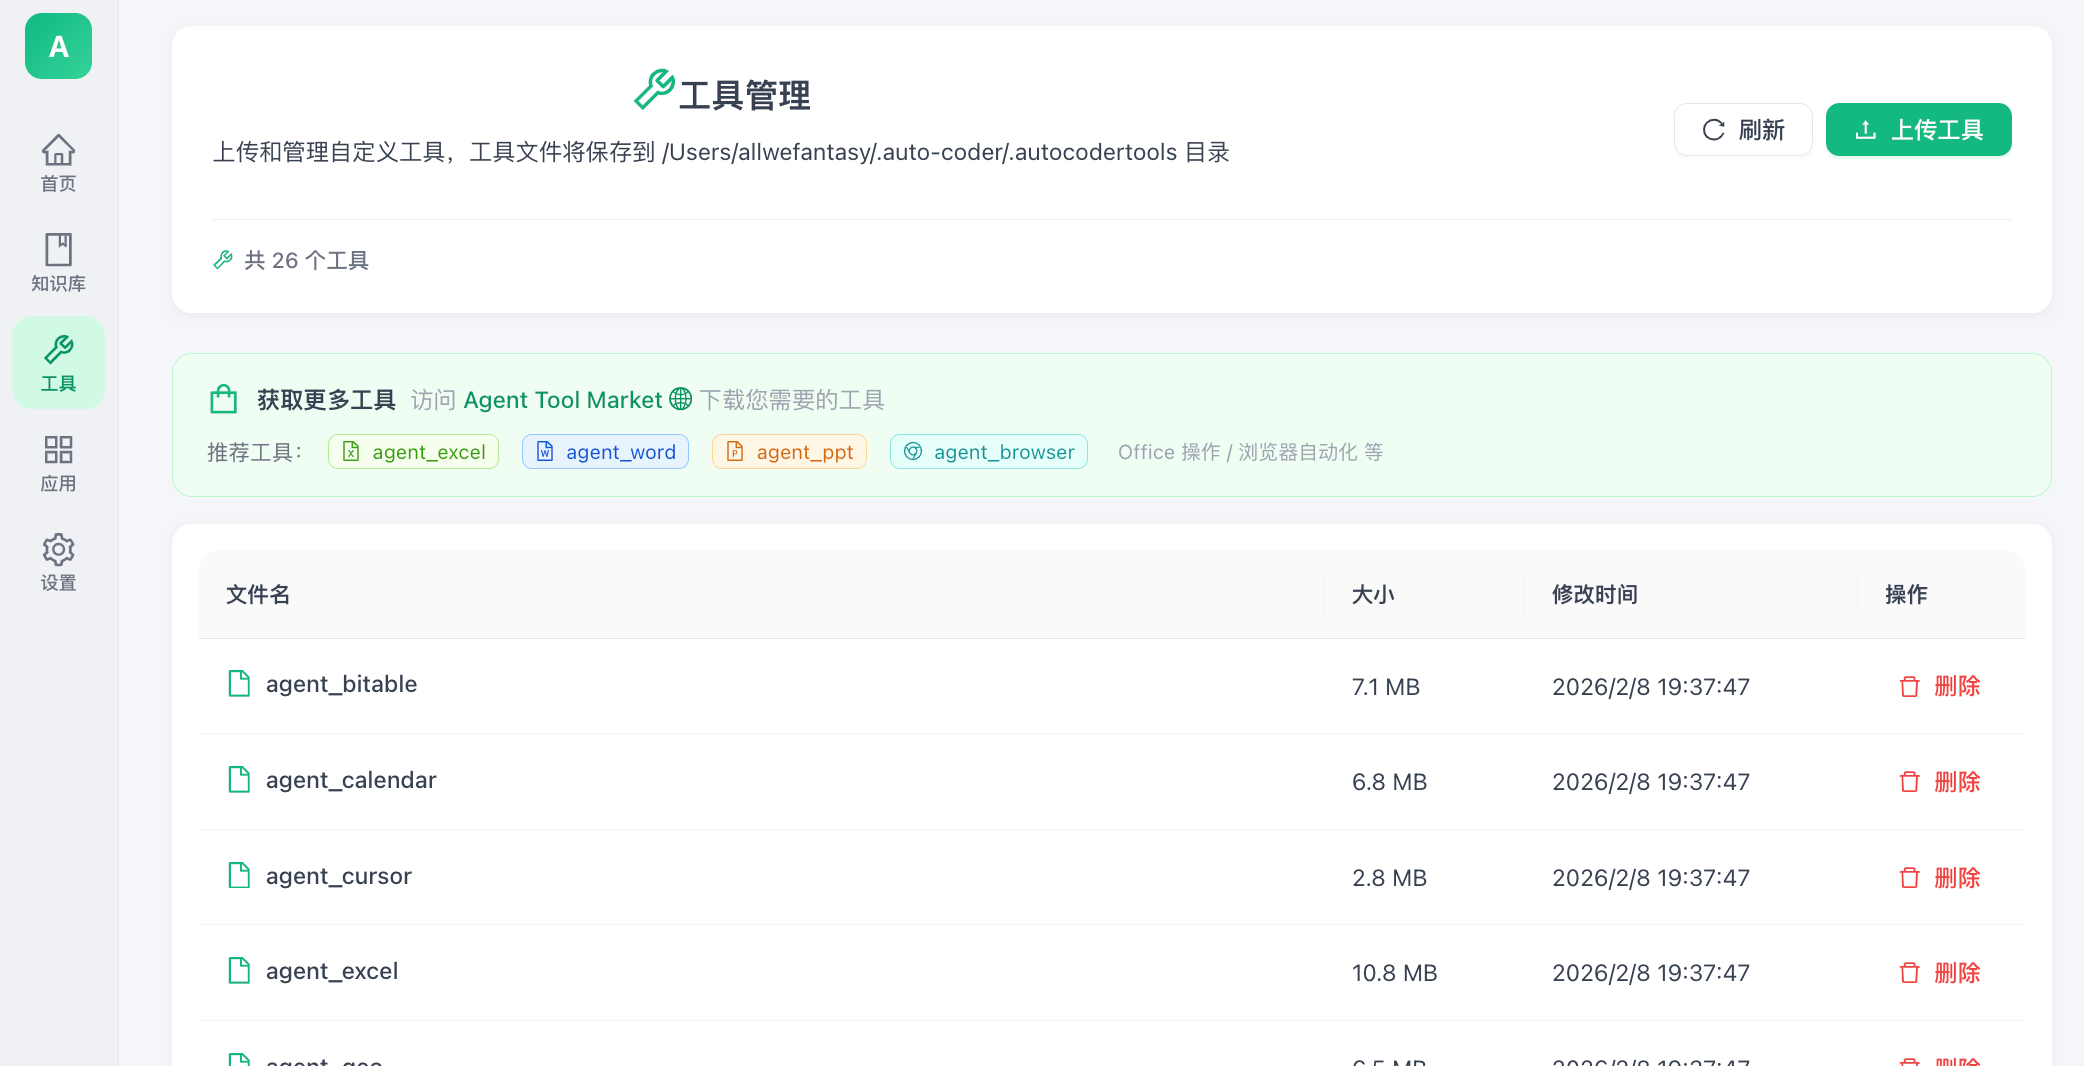The image size is (2084, 1066).
Task: Click the 上传工具 upload button
Action: click(1918, 129)
